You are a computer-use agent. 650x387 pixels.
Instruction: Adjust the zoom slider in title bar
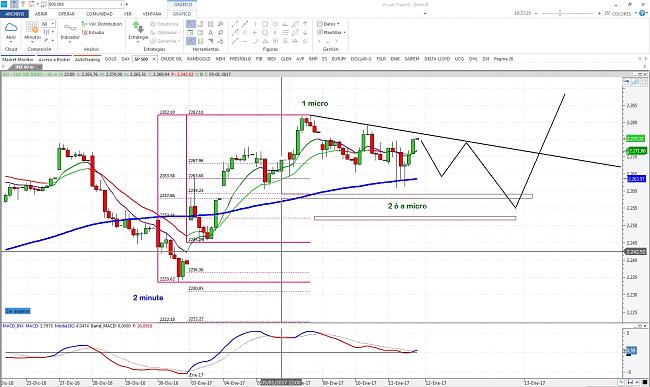coord(560,13)
